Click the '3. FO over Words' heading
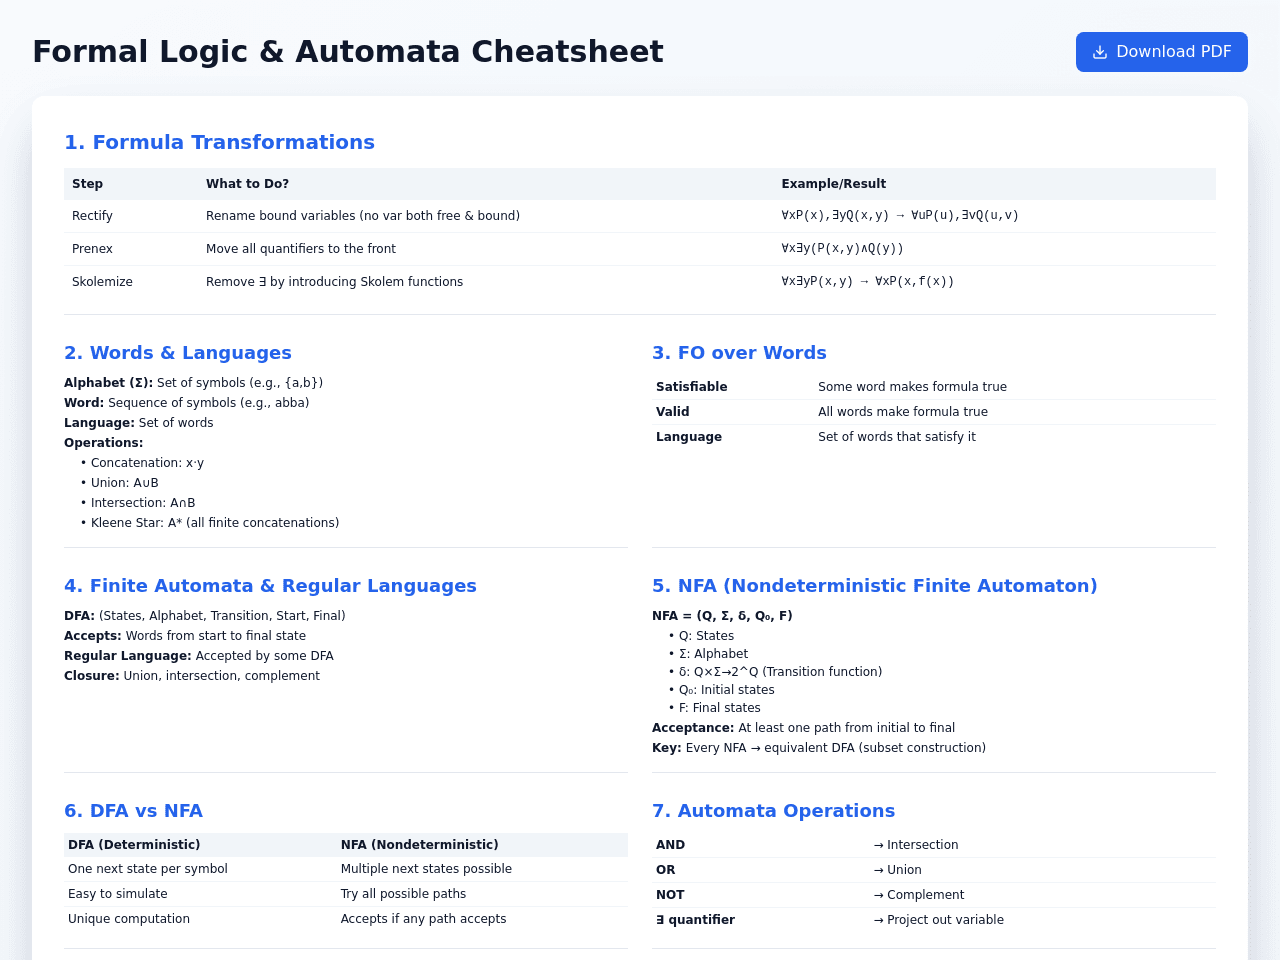1280x960 pixels. point(739,353)
